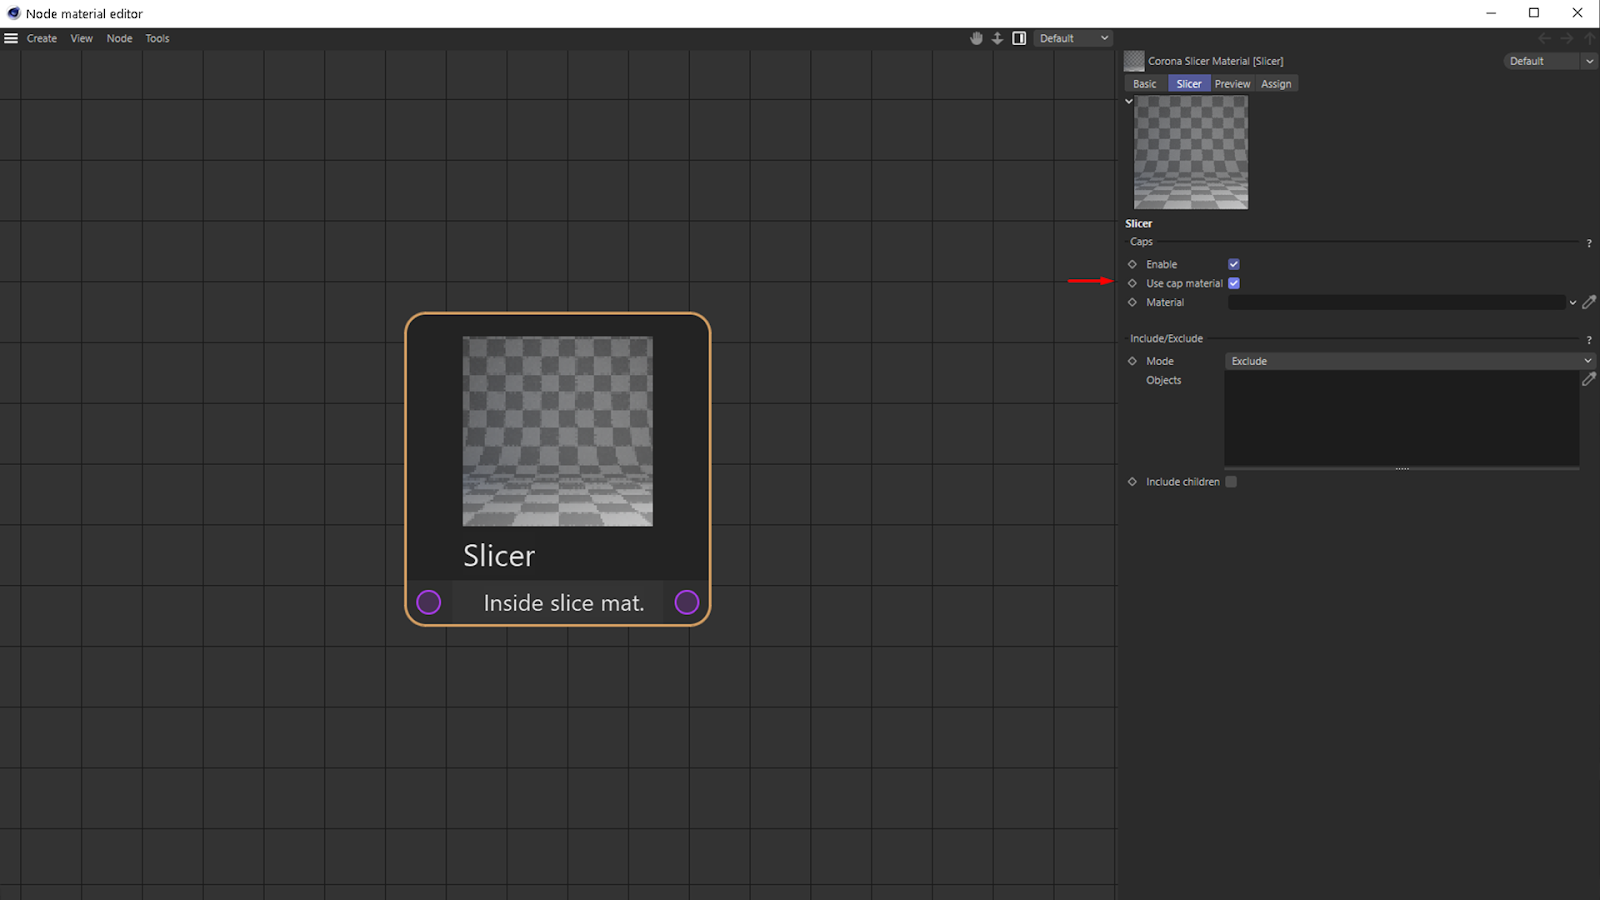
Task: Select the Pan tool in the toolbar
Action: [x=976, y=38]
